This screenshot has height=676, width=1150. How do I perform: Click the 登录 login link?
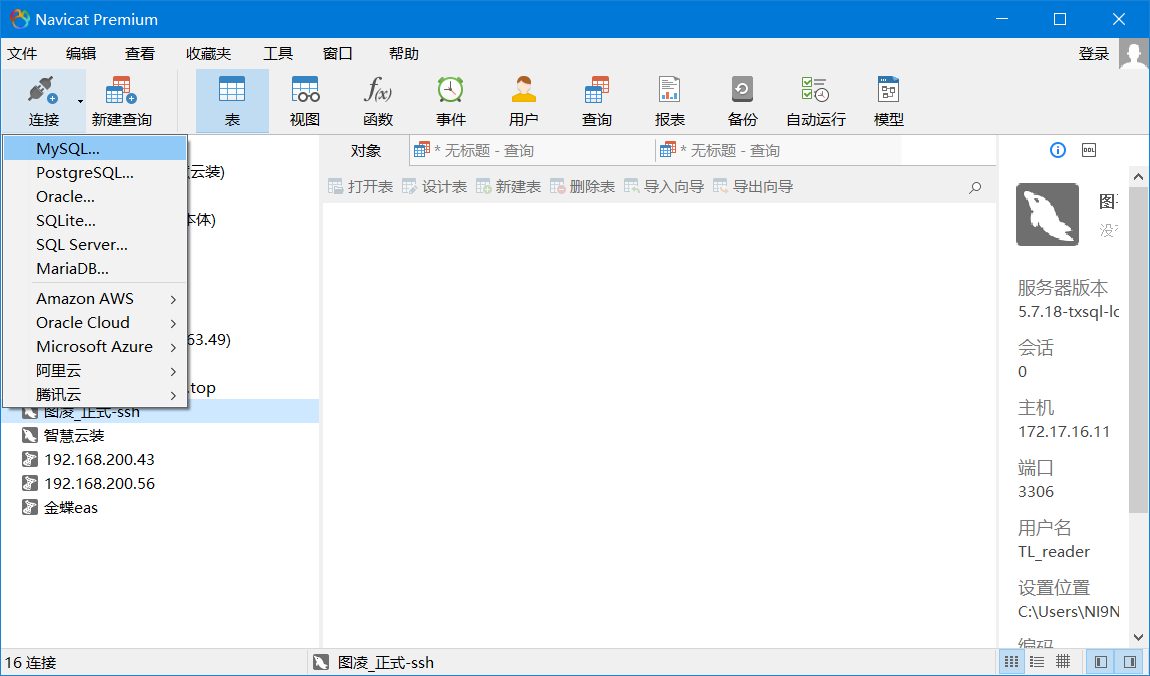pos(1094,54)
